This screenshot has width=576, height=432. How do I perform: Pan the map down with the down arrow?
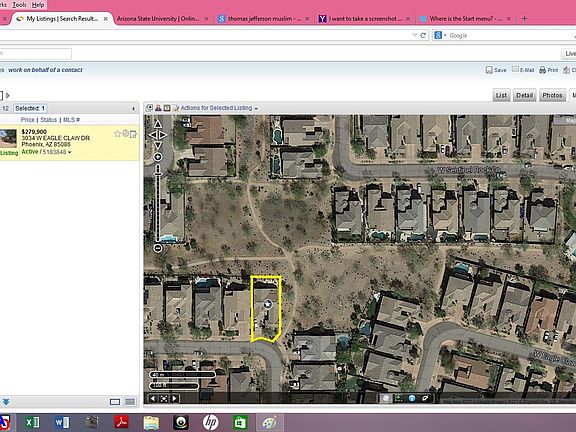pos(158,145)
